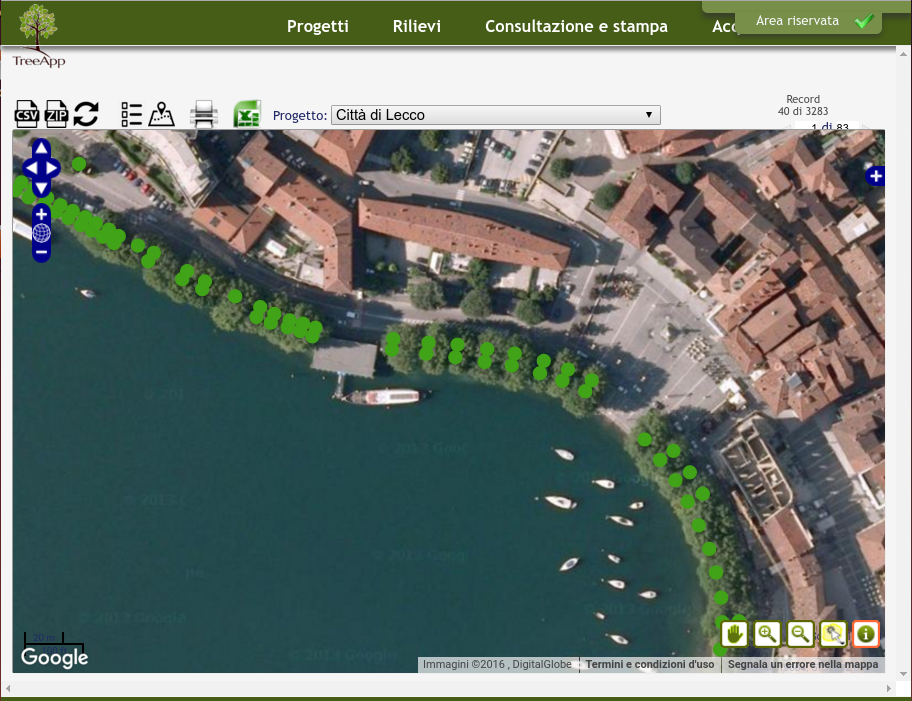Viewport: 912px width, 701px height.
Task: Download the ZIP export
Action: point(56,114)
